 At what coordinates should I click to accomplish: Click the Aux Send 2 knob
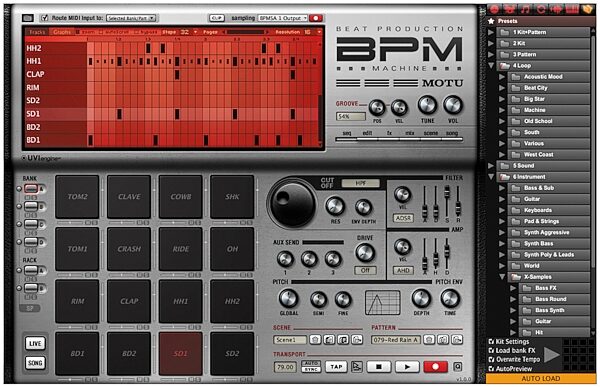pos(309,259)
